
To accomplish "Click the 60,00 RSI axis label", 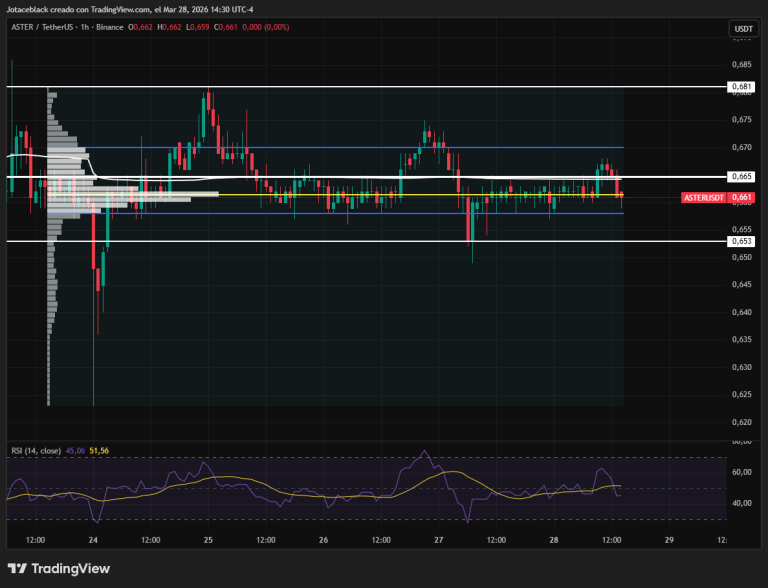I will point(741,472).
